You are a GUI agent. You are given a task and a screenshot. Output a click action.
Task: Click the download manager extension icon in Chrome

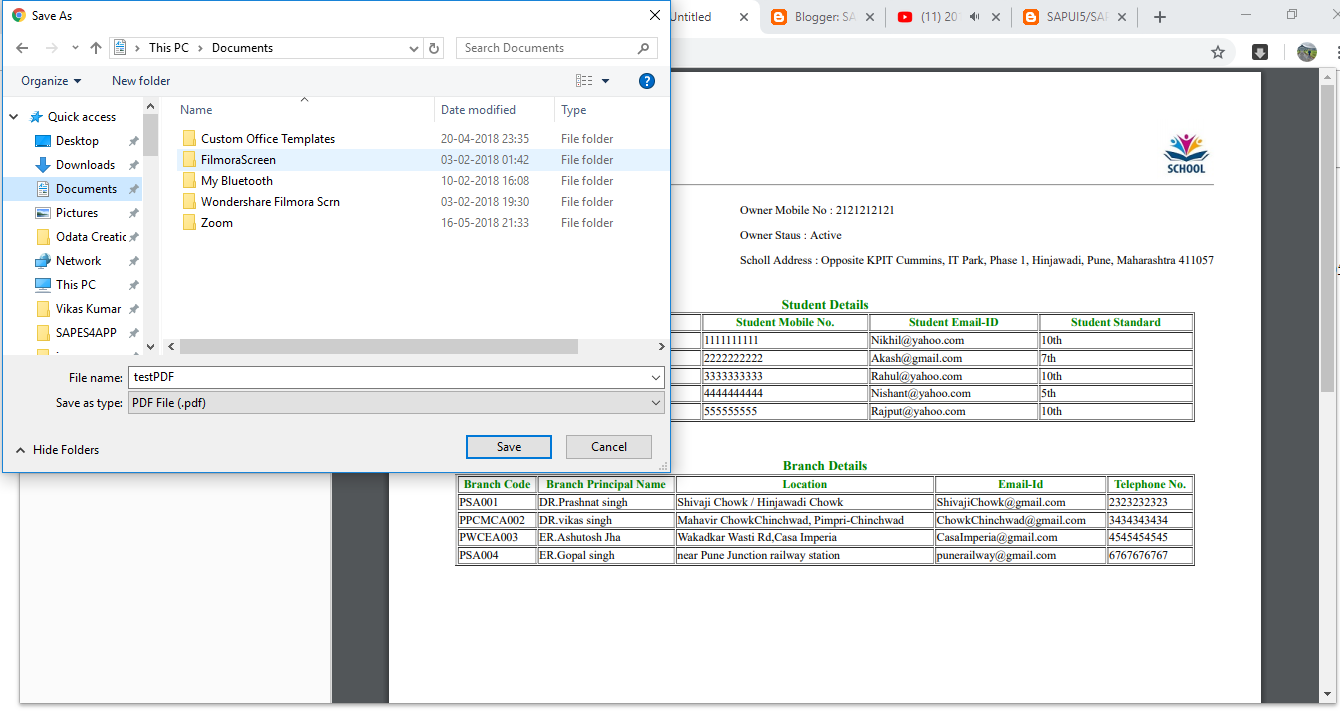coord(1260,51)
